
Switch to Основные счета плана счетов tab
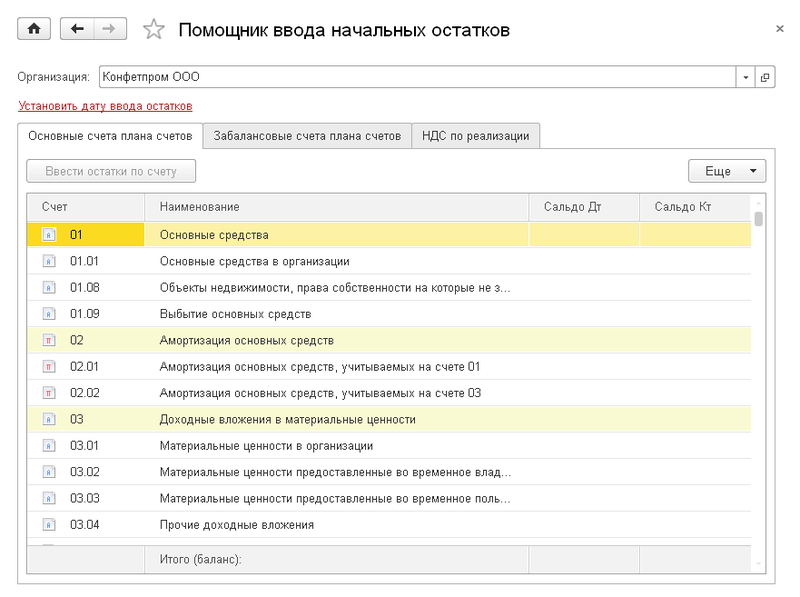point(110,136)
